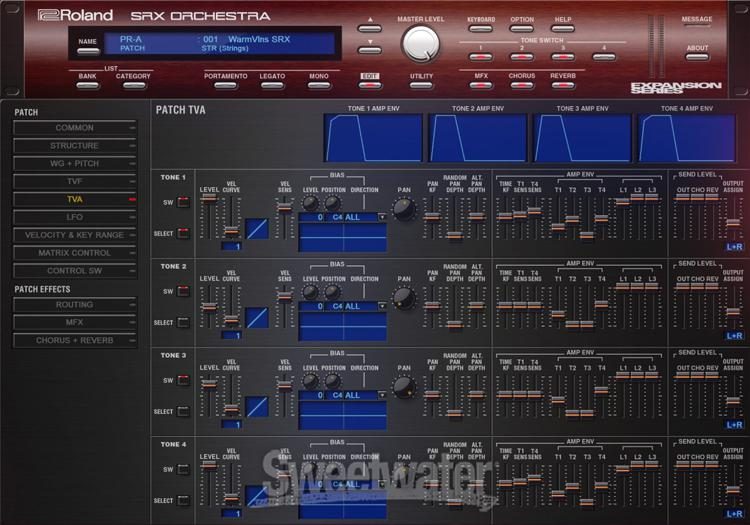Change Tone 3 output assign L+R
Viewport: 750px width, 525px height.
coord(734,425)
